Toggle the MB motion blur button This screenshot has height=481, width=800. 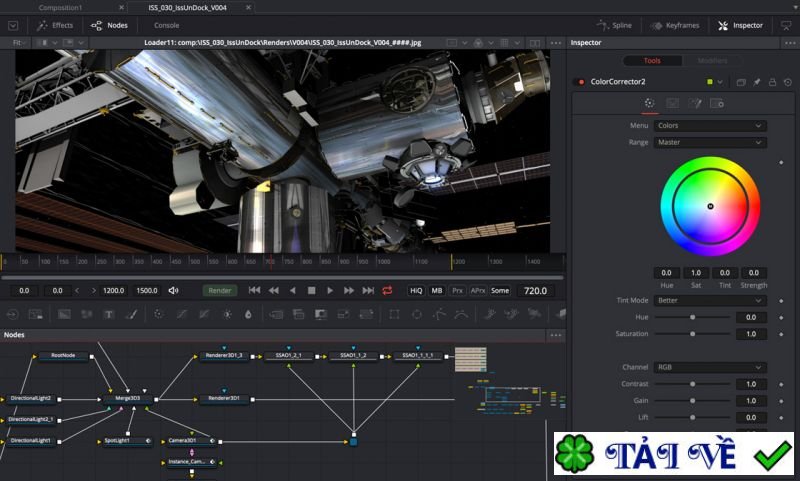coord(437,290)
